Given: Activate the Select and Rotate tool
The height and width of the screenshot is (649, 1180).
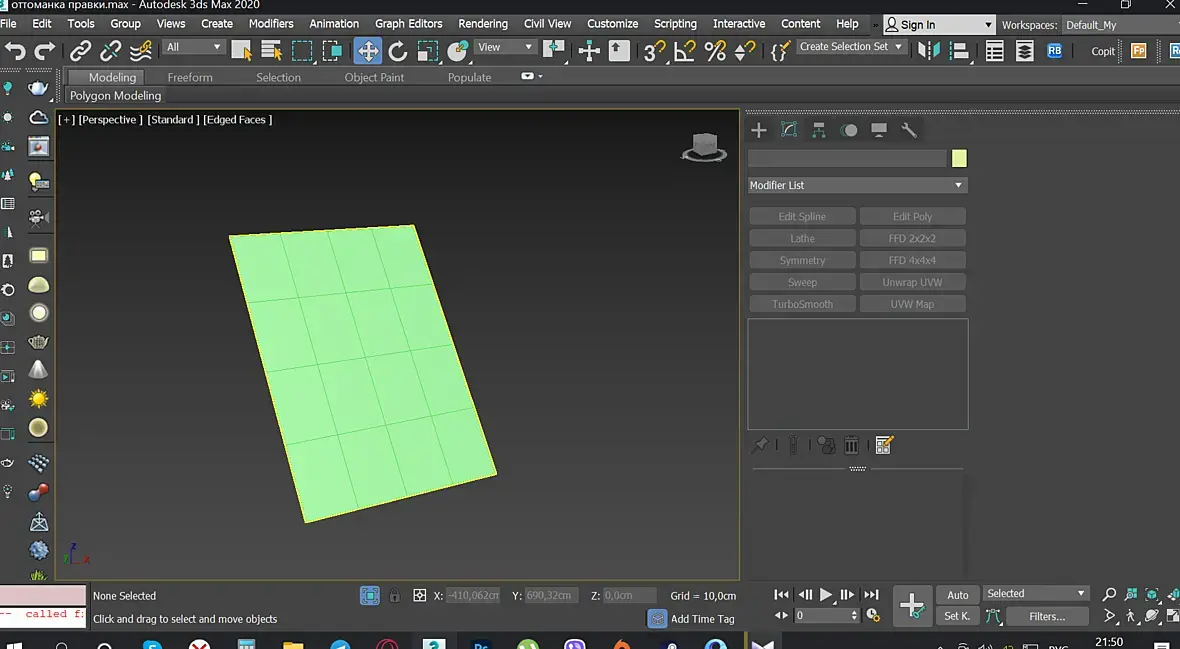Looking at the screenshot, I should coord(398,51).
